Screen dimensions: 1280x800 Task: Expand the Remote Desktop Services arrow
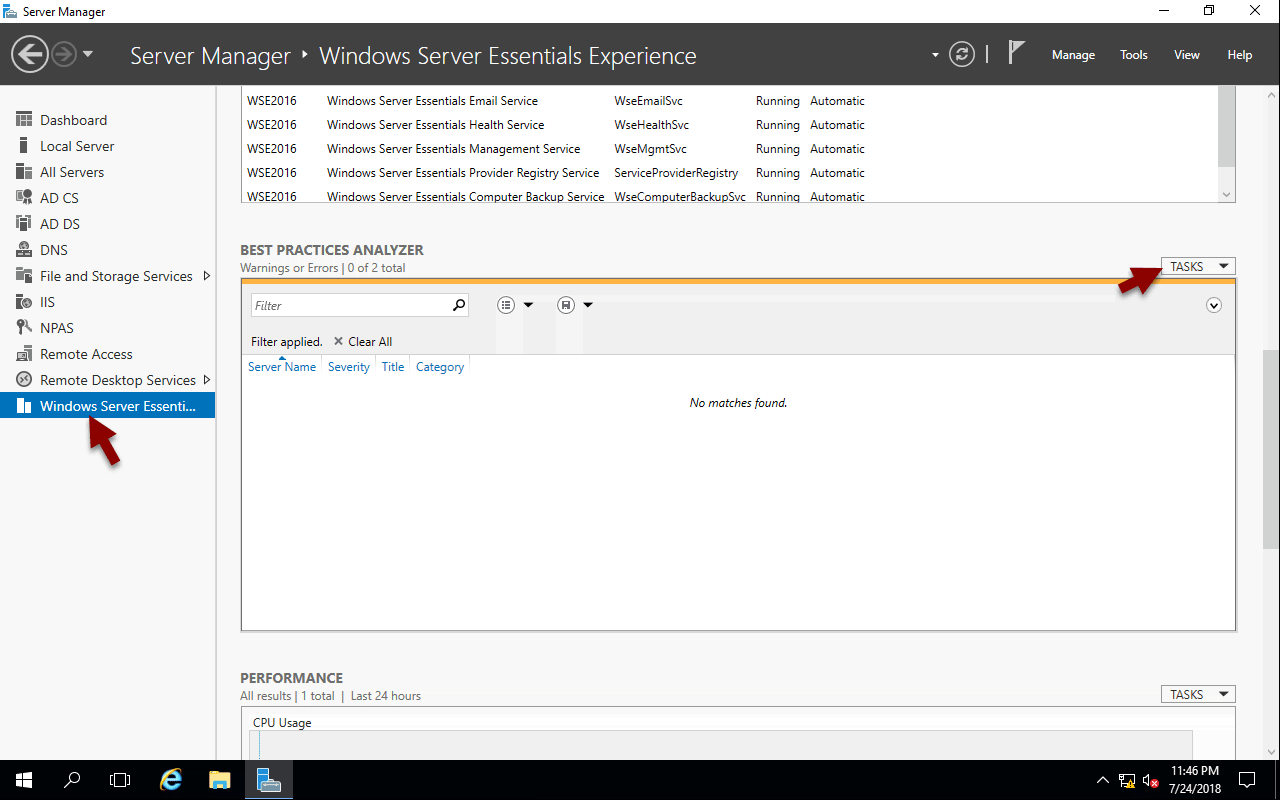coord(207,380)
